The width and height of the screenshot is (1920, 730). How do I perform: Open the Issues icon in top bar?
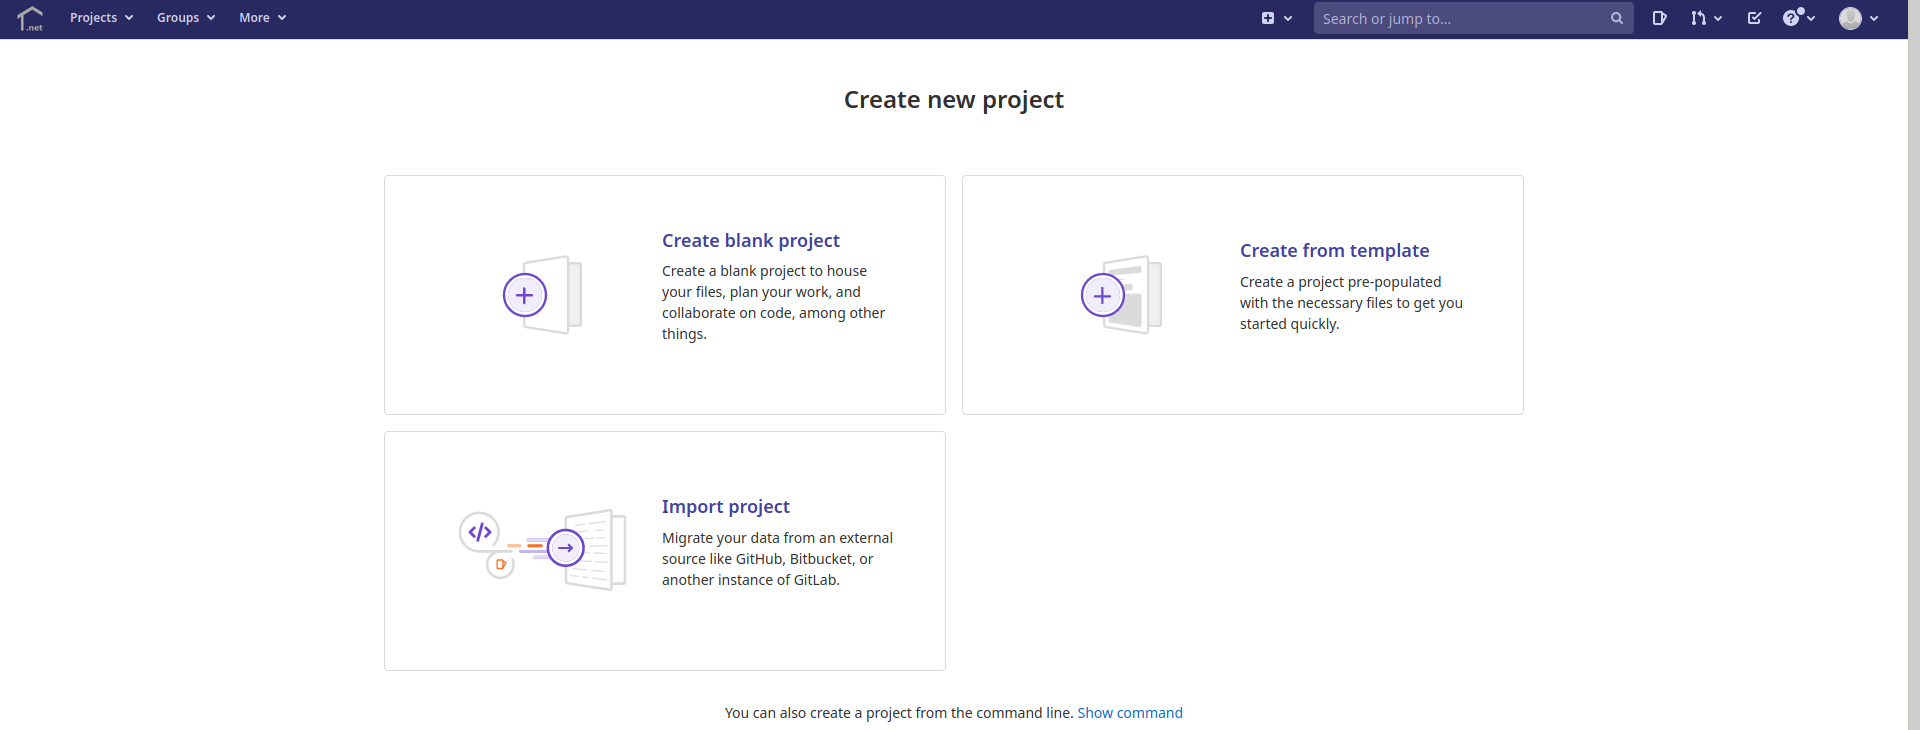coord(1659,18)
